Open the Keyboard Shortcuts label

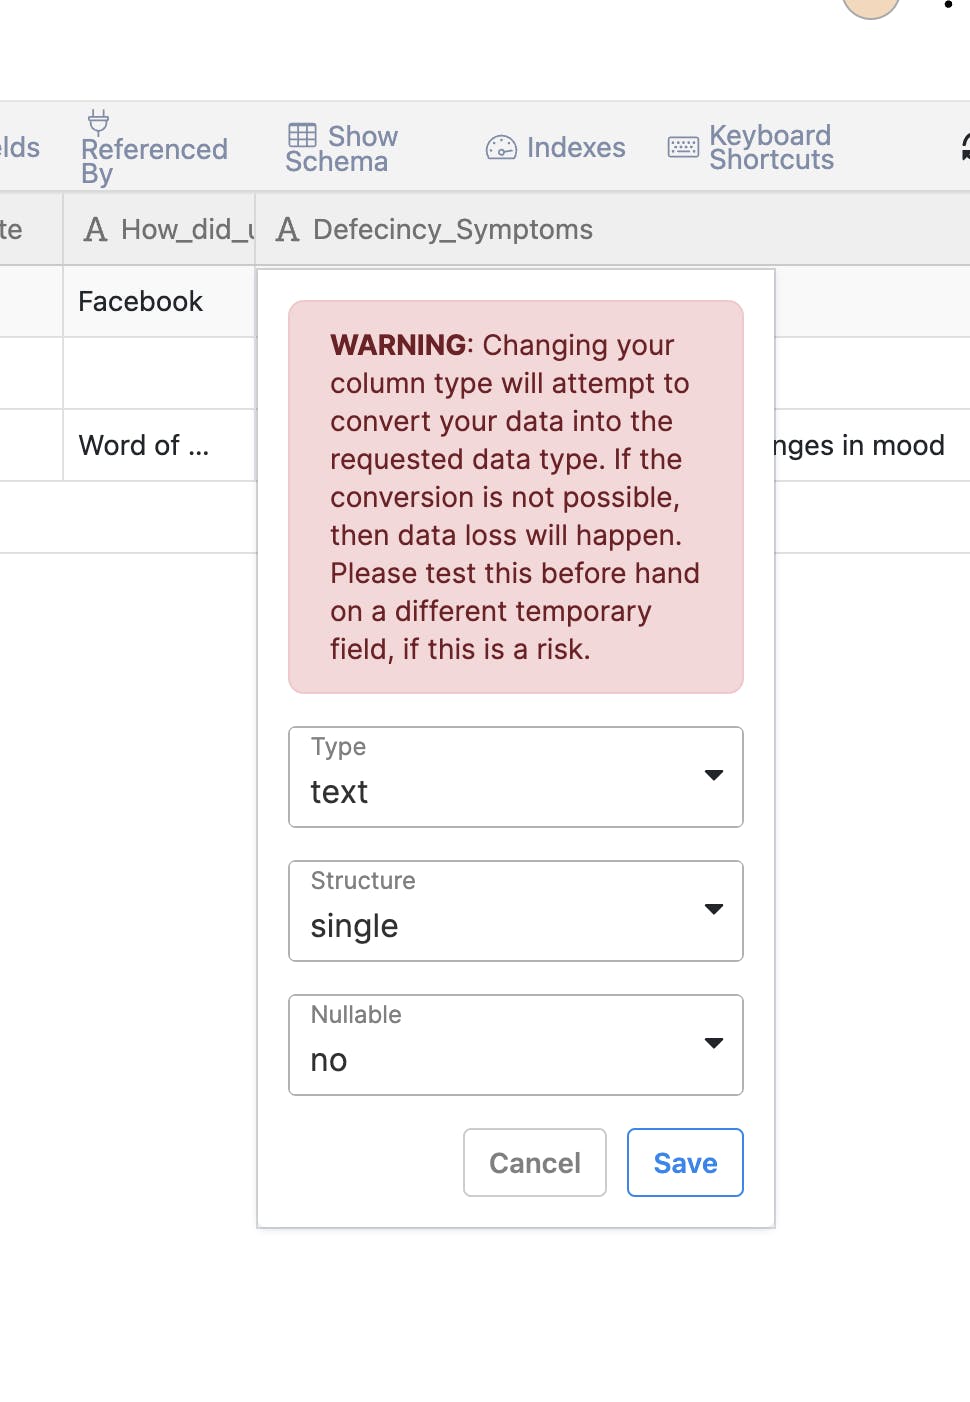pyautogui.click(x=771, y=148)
